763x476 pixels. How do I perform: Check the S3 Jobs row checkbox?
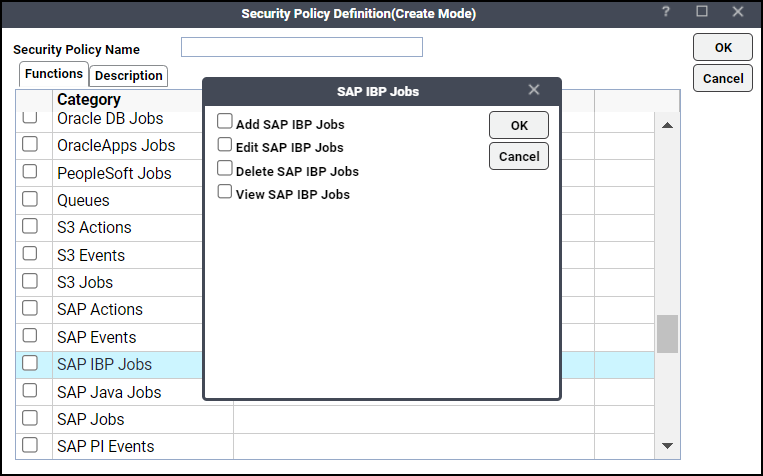30,281
